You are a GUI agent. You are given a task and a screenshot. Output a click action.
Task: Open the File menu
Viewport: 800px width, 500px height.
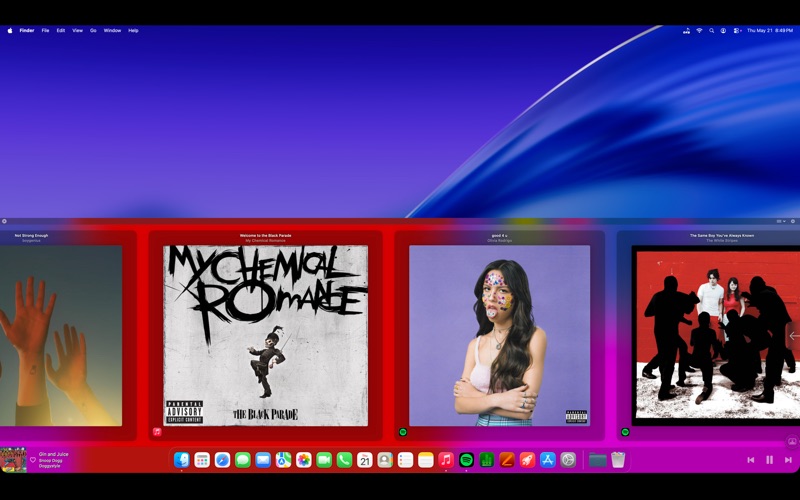[45, 31]
